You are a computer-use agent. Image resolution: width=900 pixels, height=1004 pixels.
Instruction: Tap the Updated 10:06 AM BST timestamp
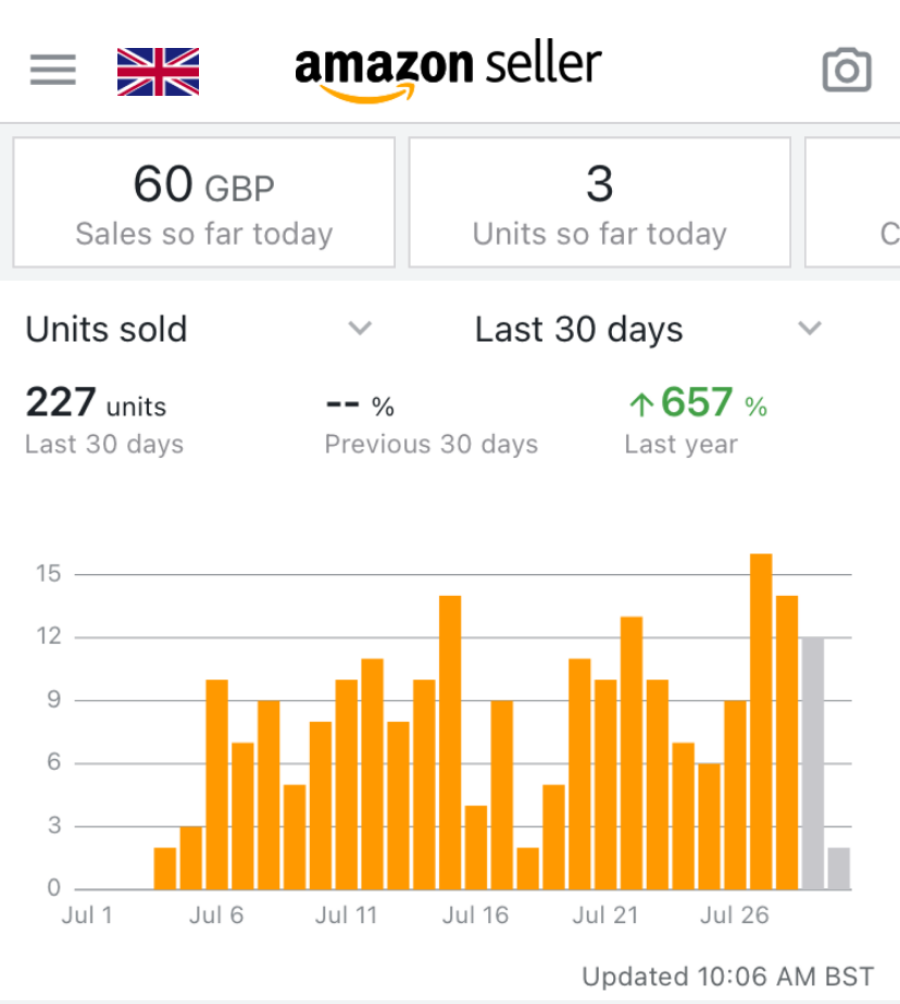coord(728,976)
